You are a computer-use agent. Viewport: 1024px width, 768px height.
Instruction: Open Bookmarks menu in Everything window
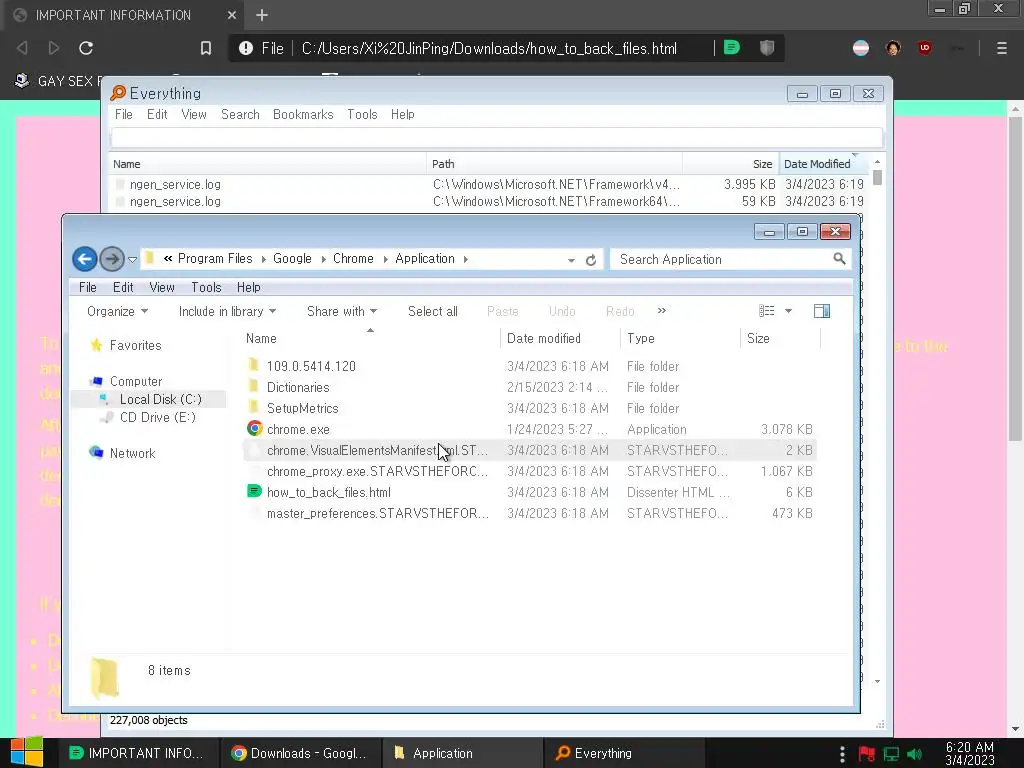point(303,114)
